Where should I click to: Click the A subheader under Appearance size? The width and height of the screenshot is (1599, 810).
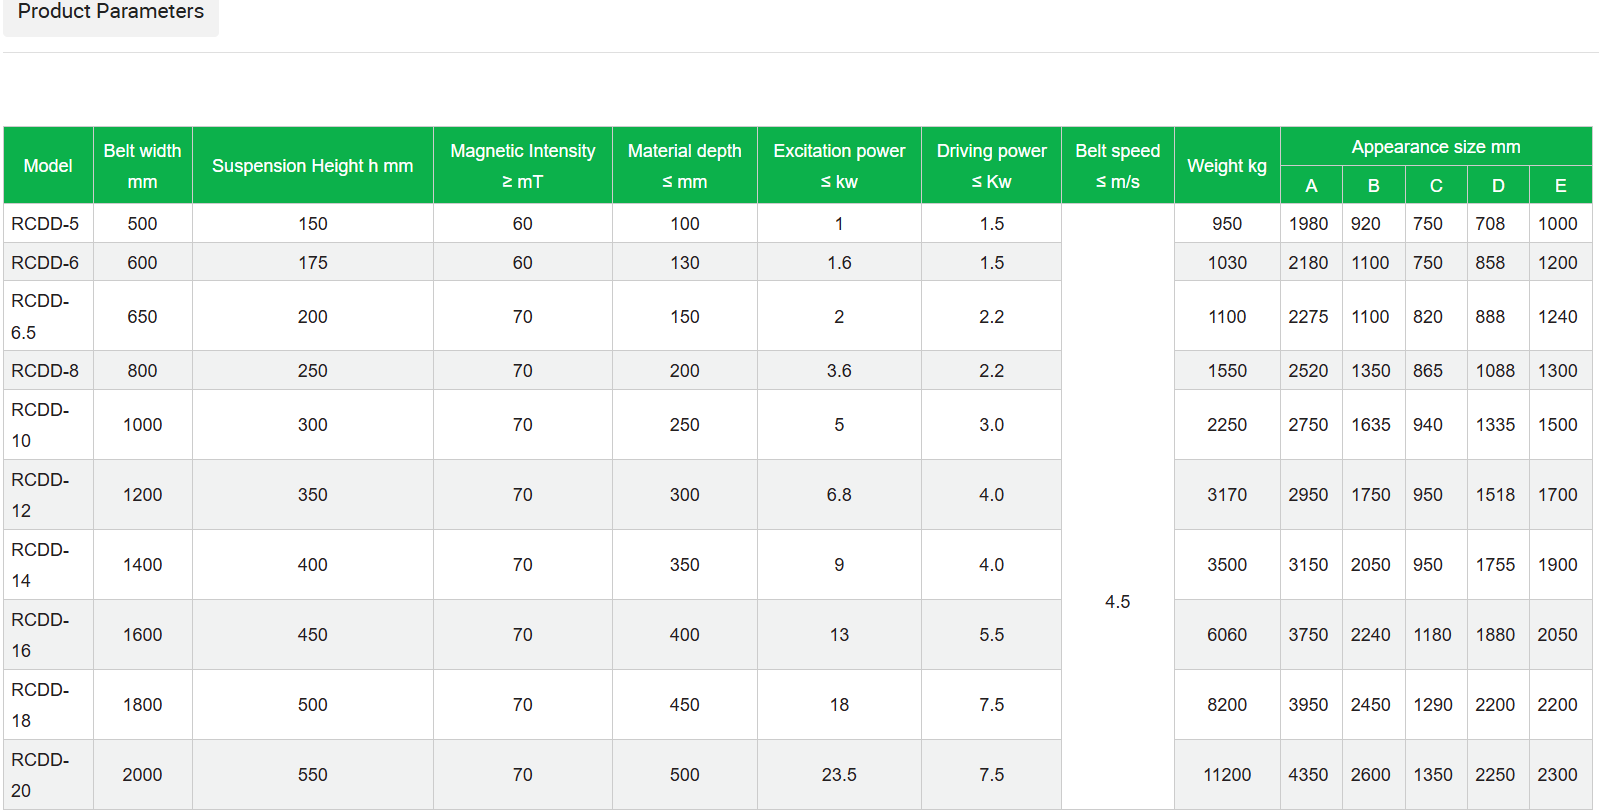click(x=1311, y=186)
